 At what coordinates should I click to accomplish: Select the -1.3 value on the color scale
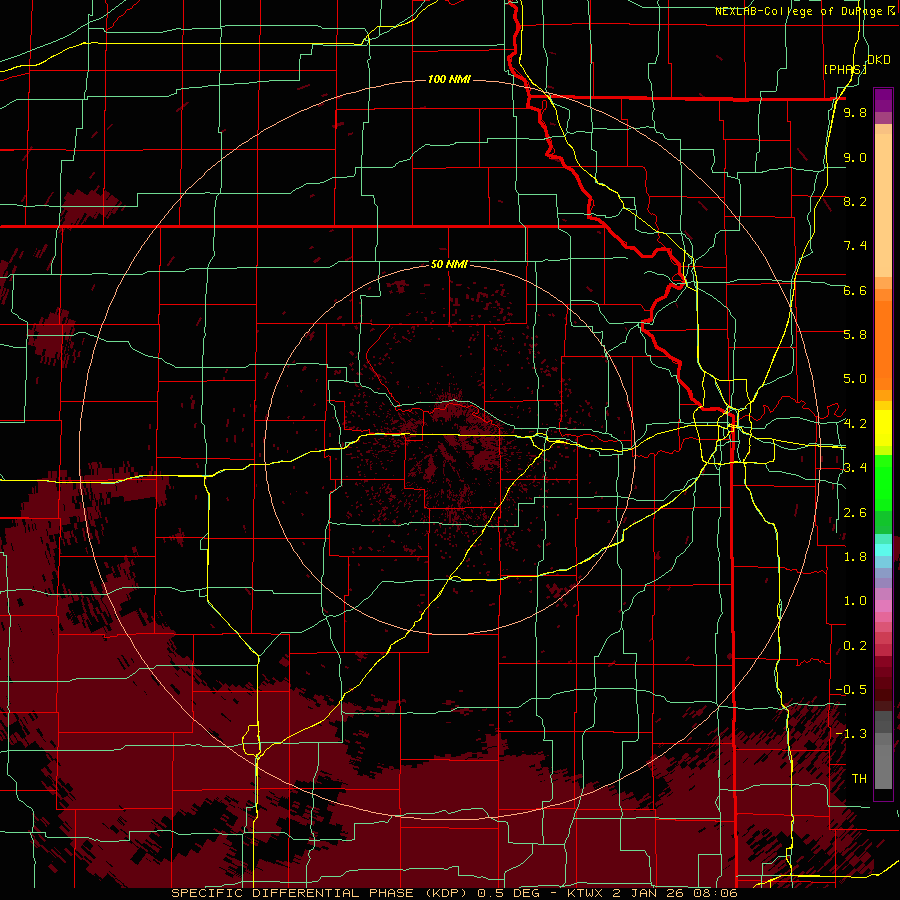pos(851,734)
